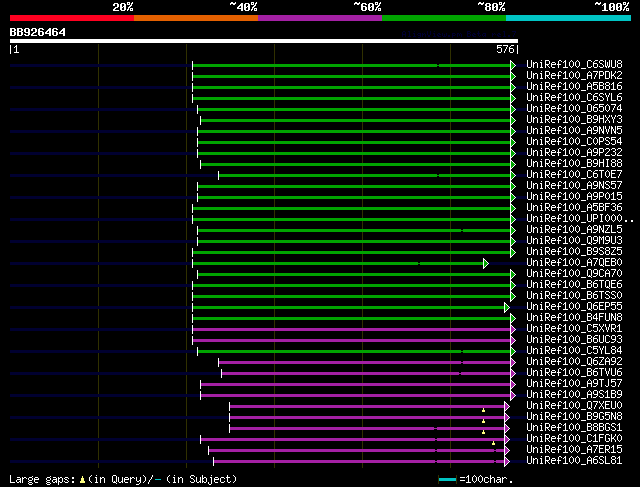Click the query name BB926464

(x=38, y=32)
